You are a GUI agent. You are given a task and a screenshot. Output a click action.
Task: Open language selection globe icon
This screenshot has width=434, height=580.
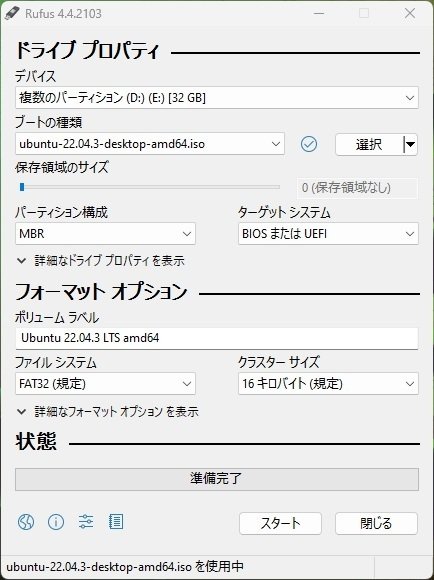[26, 522]
